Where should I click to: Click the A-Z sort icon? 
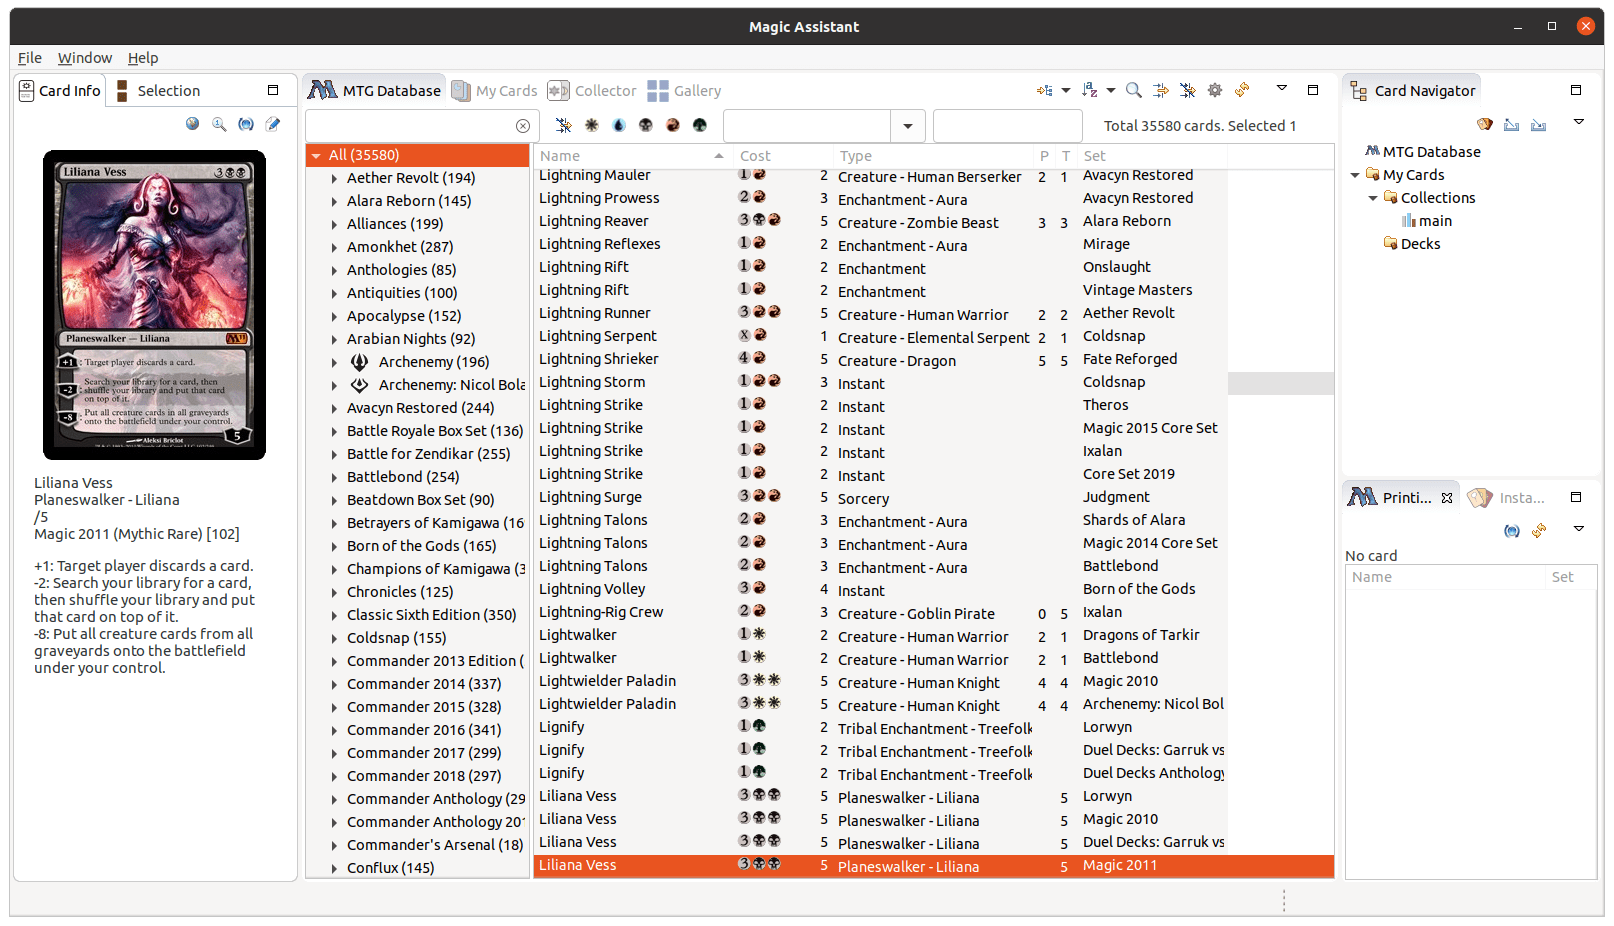1090,90
